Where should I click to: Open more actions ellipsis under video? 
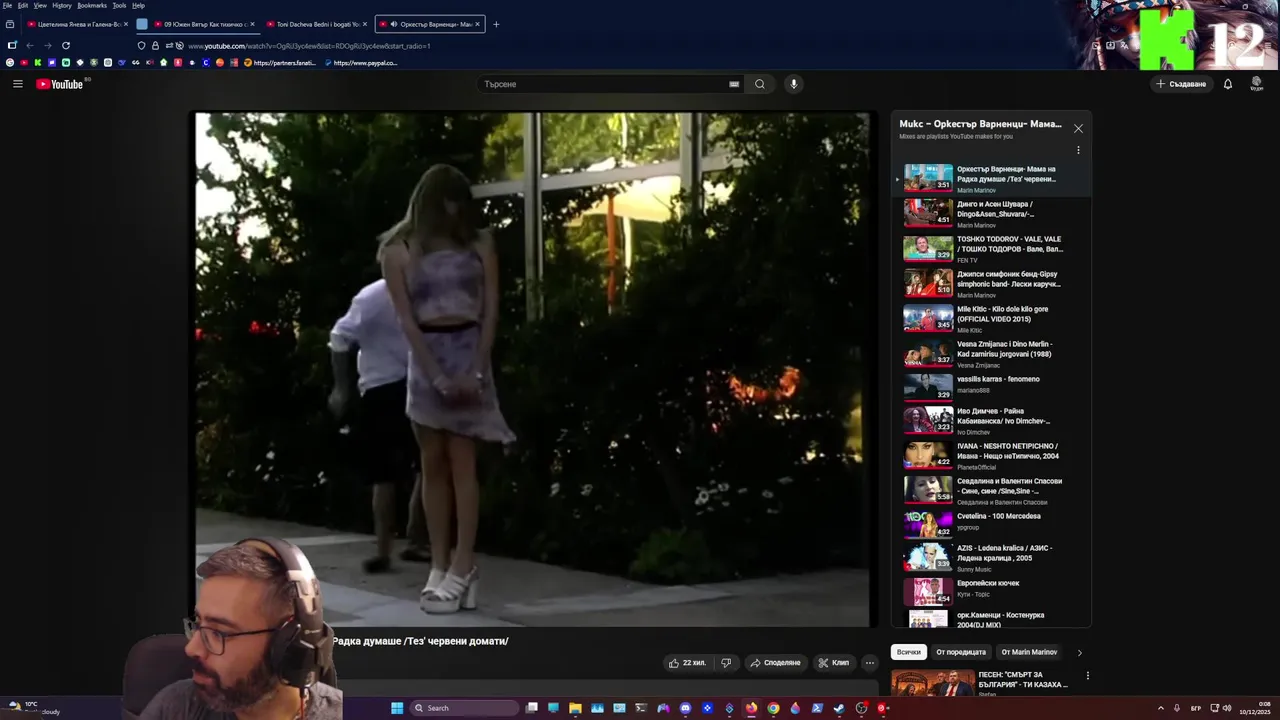tap(870, 662)
